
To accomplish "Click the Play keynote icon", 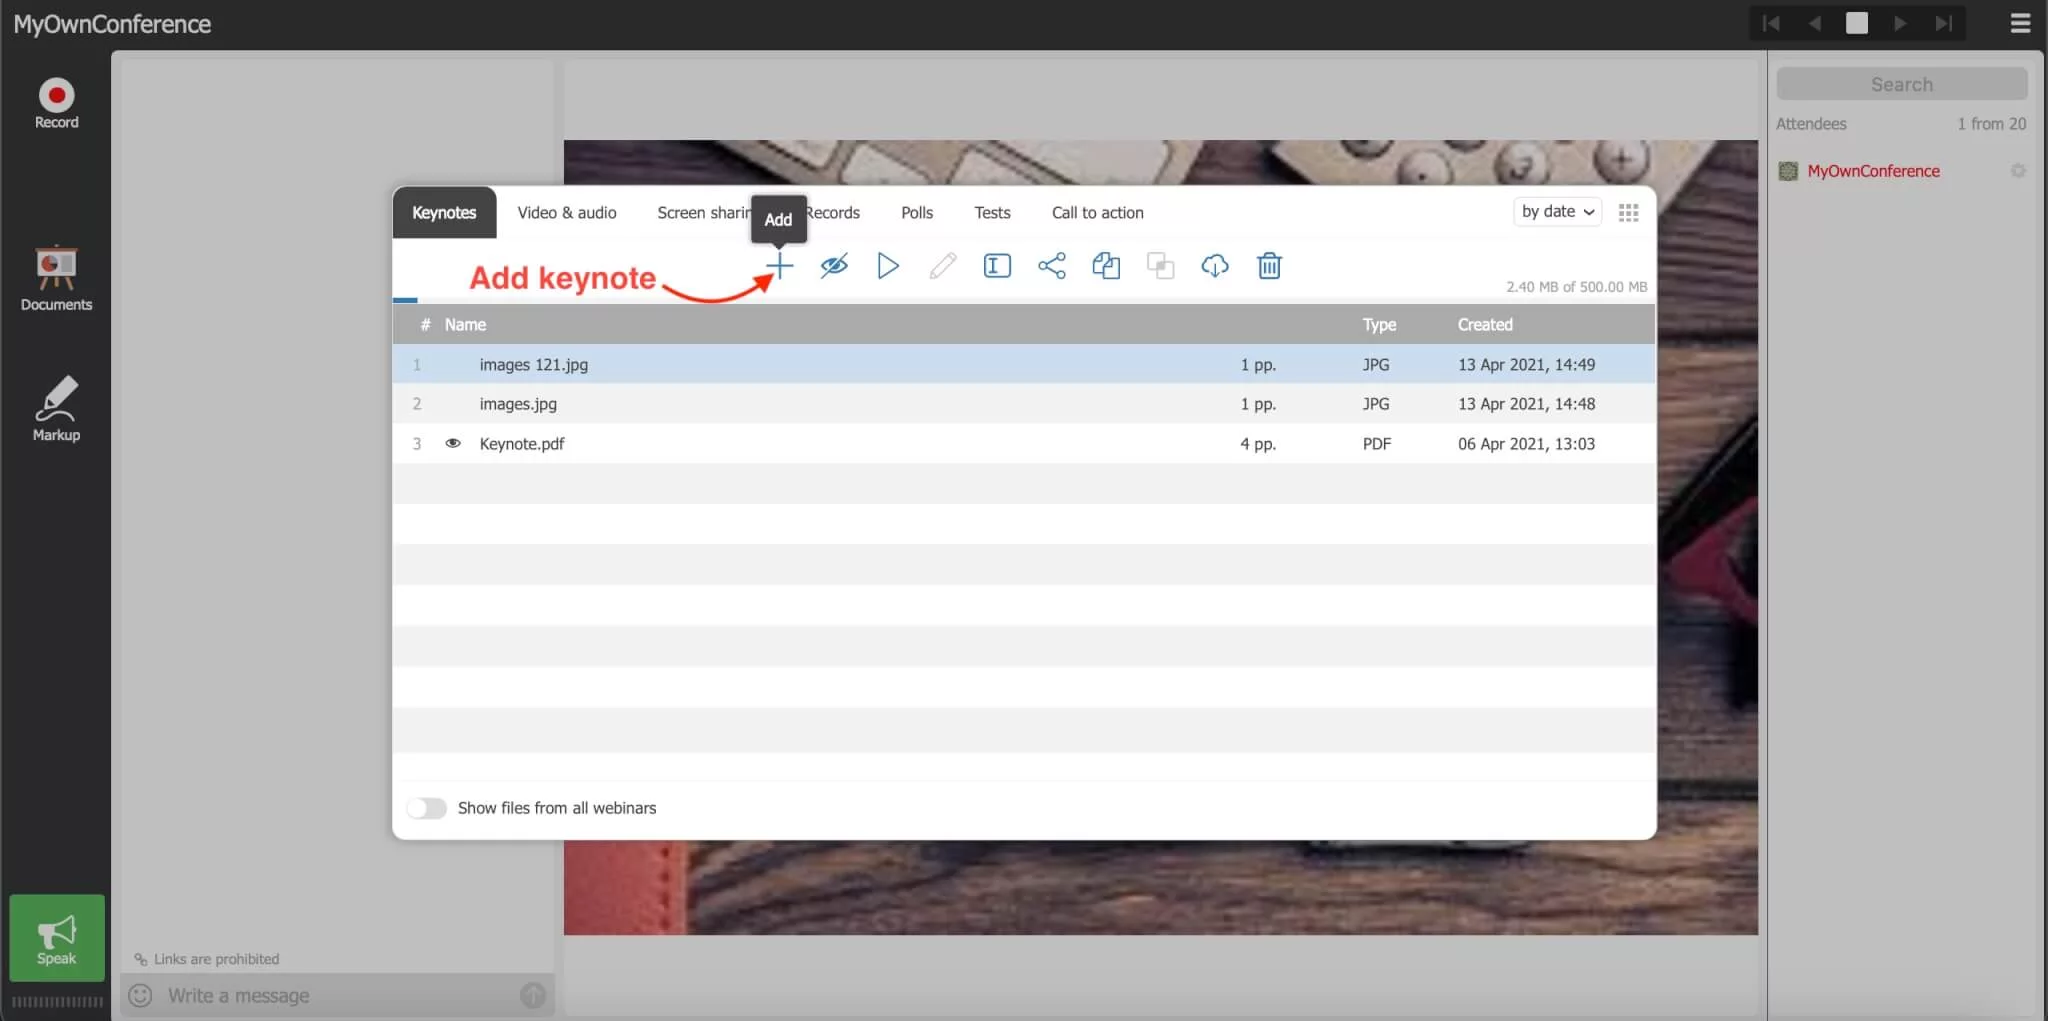I will [x=887, y=265].
